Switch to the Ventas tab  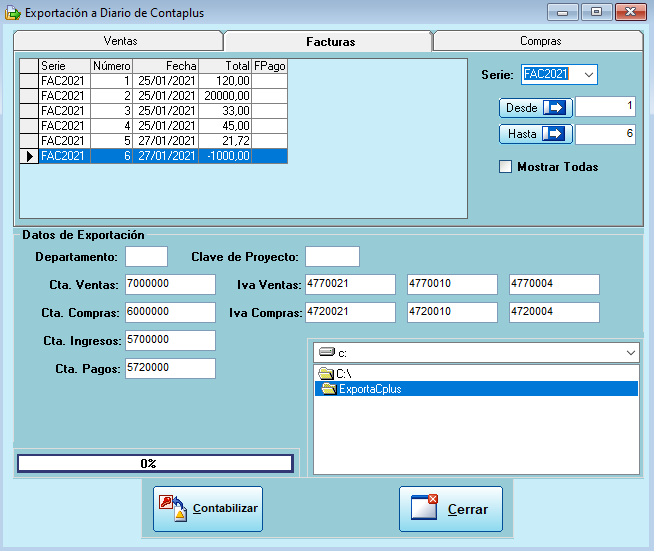point(119,41)
